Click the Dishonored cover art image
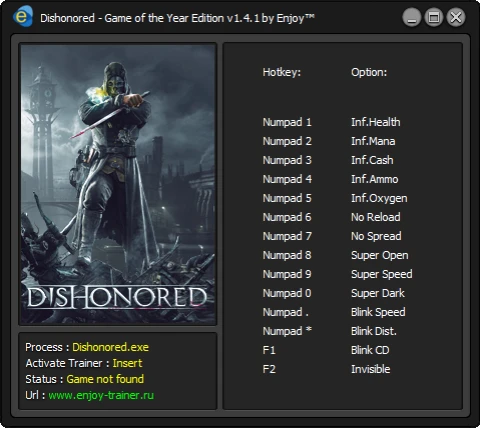The height and width of the screenshot is (428, 480). coord(118,184)
